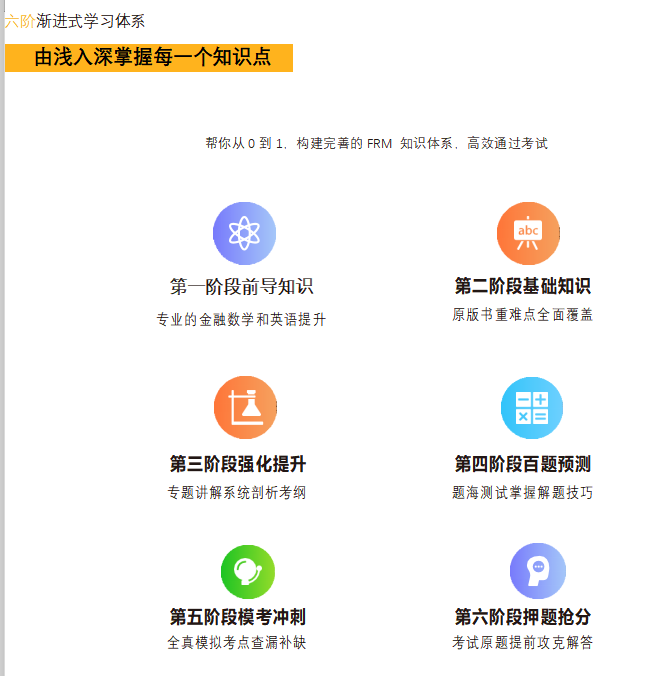Click the 帮你从 0 到 1 subtitle line
Screen dimensions: 665x676
(x=376, y=144)
